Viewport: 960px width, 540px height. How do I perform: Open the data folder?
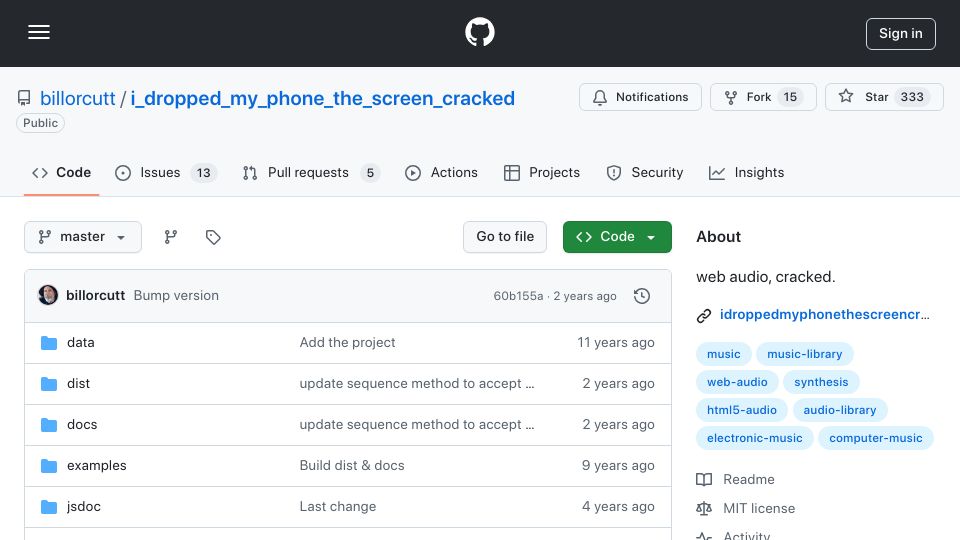pos(81,343)
